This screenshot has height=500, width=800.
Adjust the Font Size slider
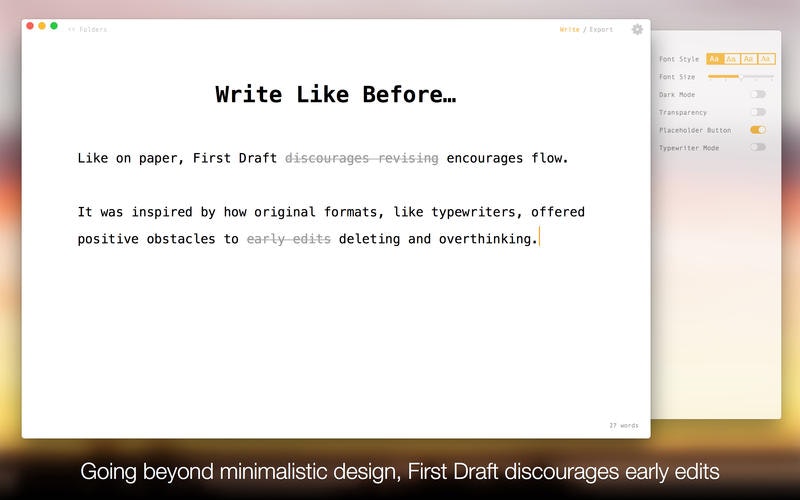click(740, 77)
